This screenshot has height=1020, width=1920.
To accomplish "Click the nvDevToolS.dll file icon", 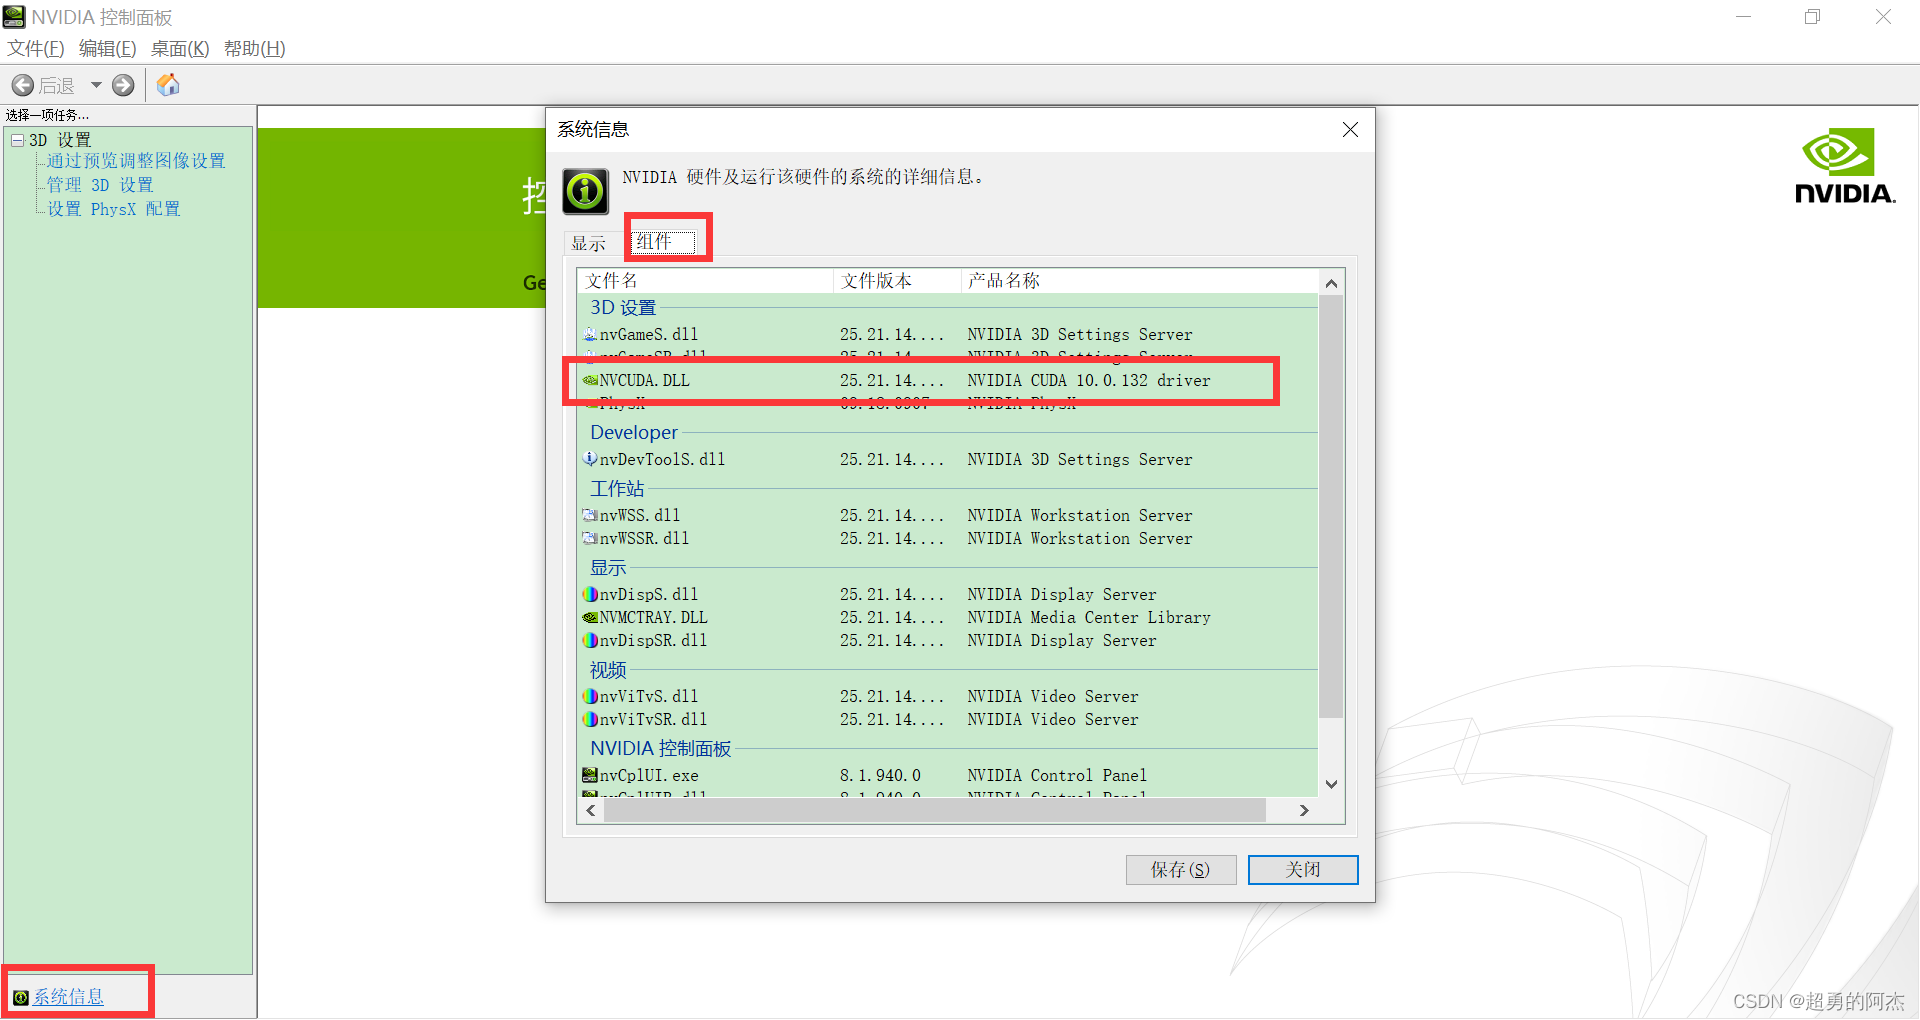I will coord(590,460).
